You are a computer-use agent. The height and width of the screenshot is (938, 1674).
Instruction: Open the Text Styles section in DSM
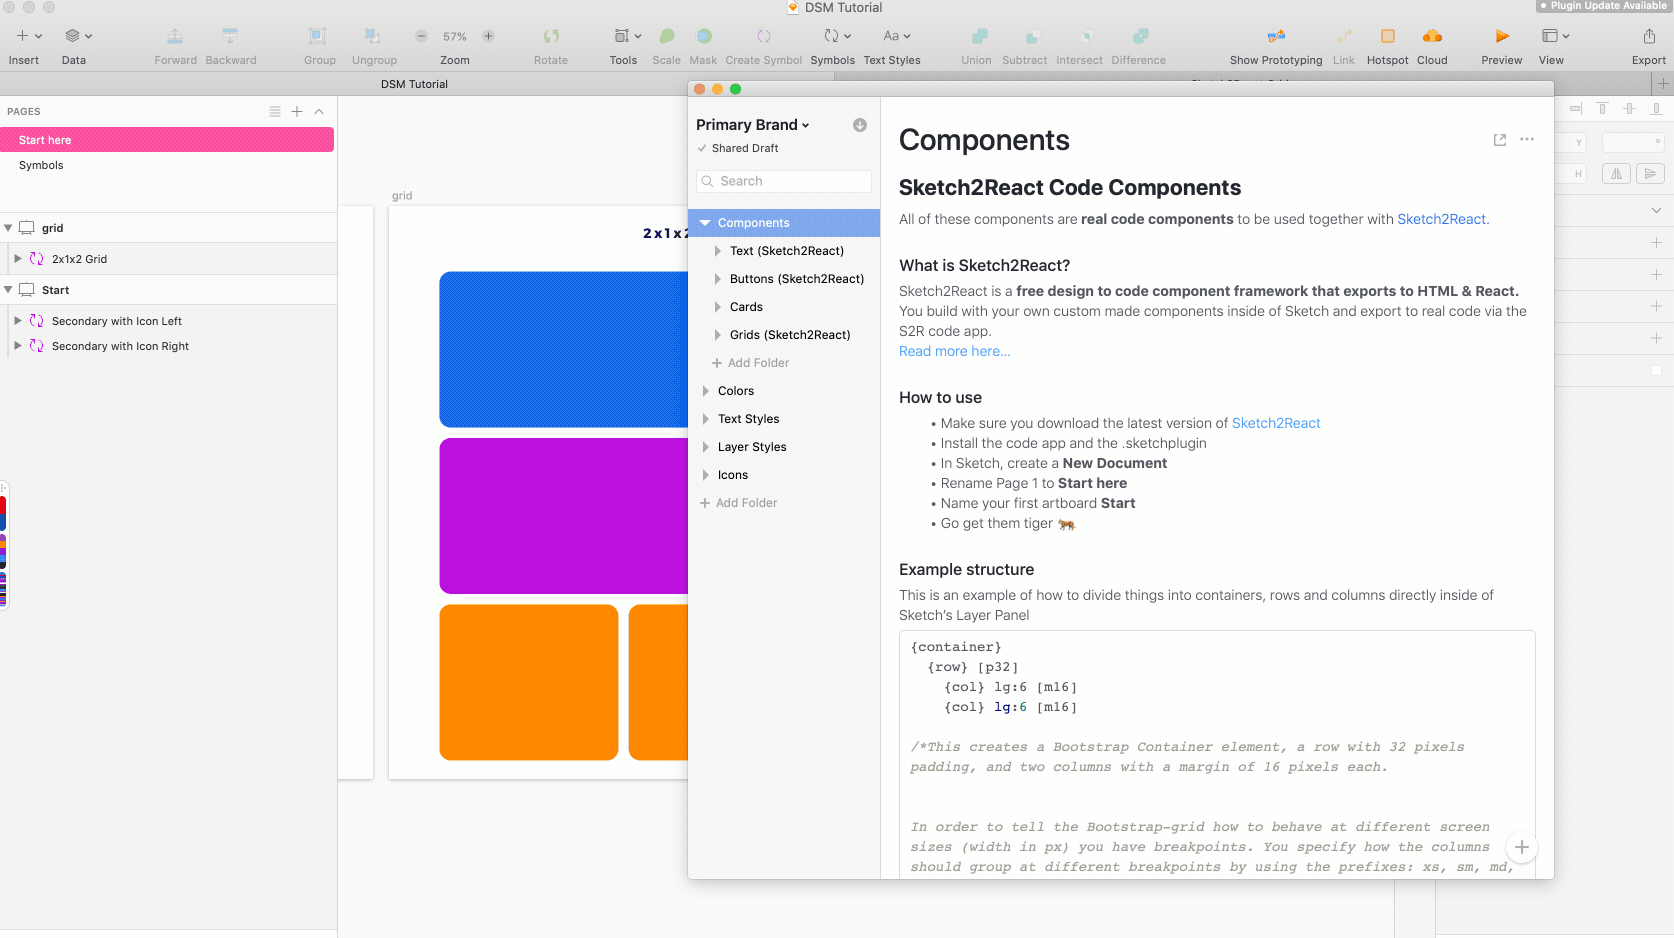[748, 419]
